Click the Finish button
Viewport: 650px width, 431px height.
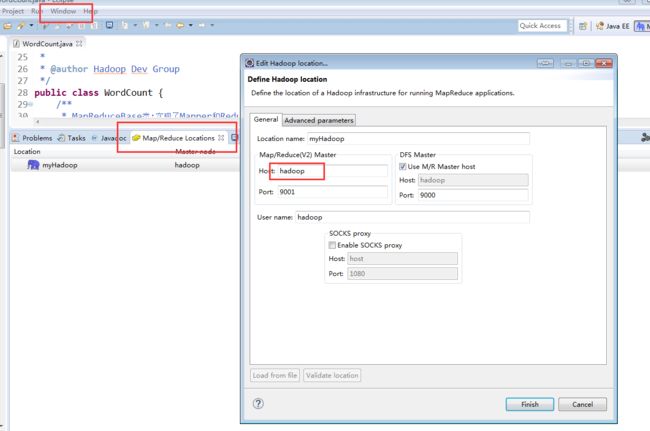[x=530, y=404]
